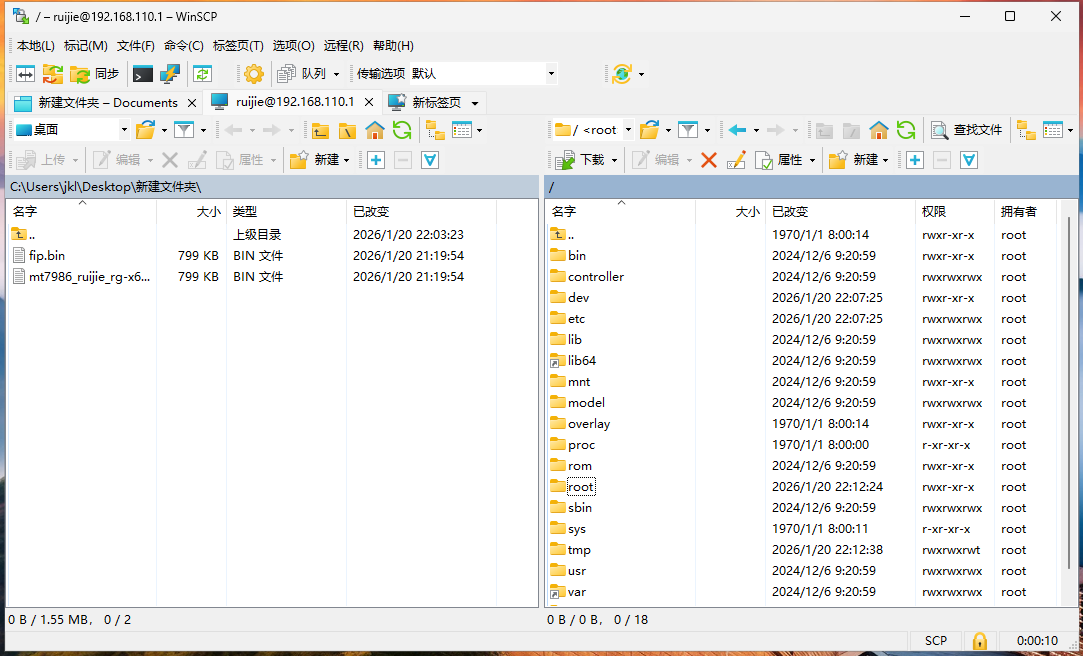Viewport: 1083px width, 656px height.
Task: Refresh the remote directory listing
Action: (x=905, y=129)
